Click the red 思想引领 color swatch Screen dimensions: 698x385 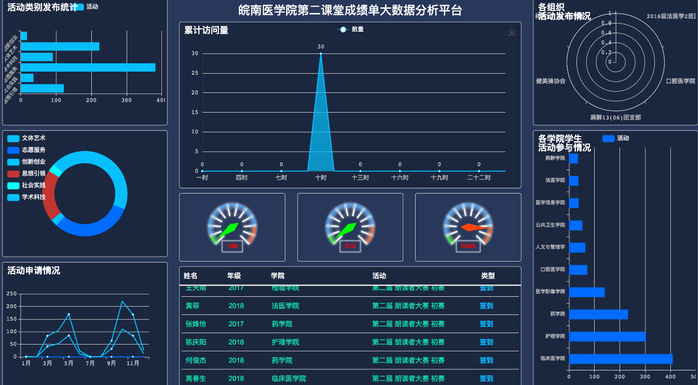point(13,174)
